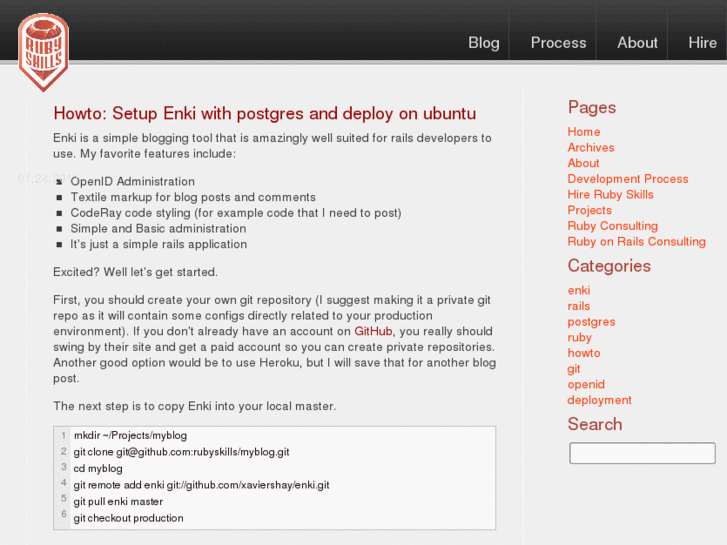The height and width of the screenshot is (545, 727).
Task: Open the Howto Setup Enki post title
Action: [x=264, y=114]
